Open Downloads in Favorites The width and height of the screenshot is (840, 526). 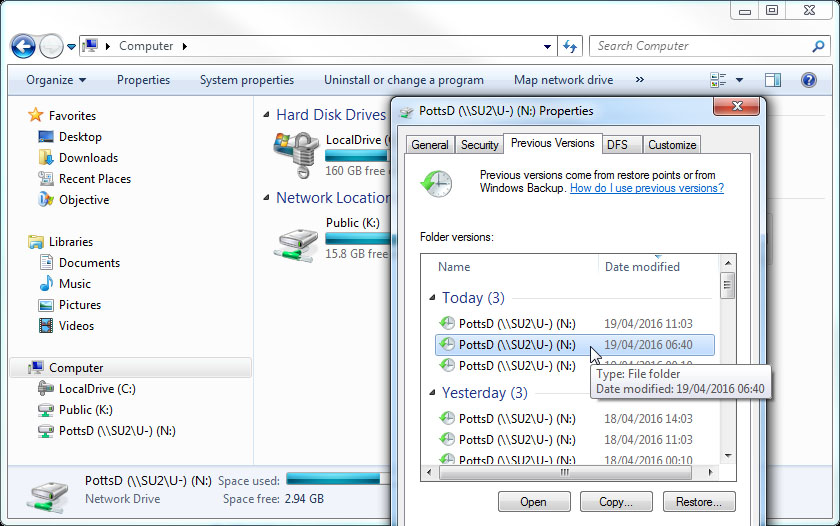88,157
